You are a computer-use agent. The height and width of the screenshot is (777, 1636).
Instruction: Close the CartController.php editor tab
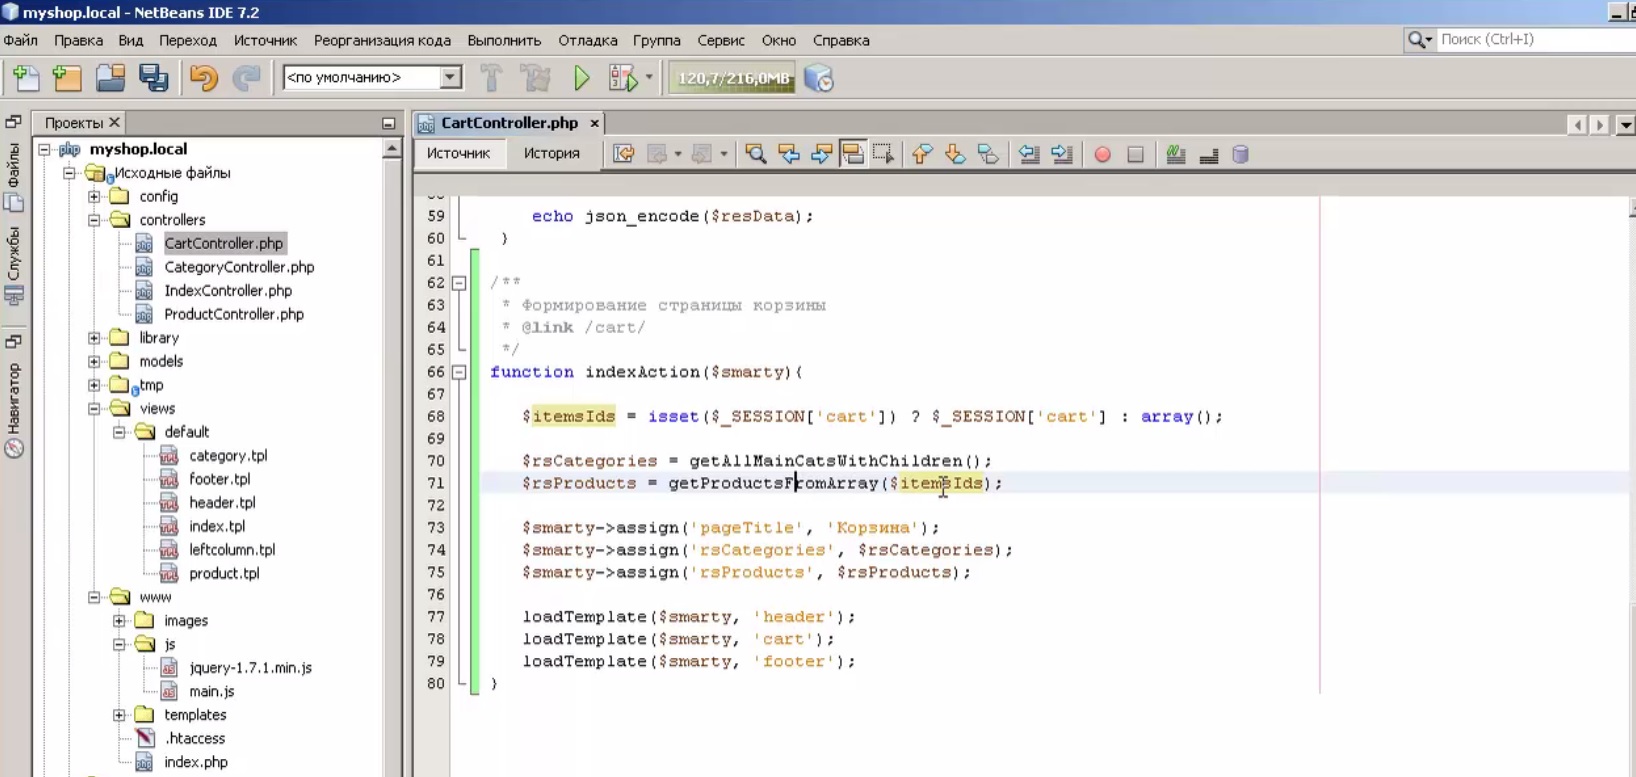(594, 123)
